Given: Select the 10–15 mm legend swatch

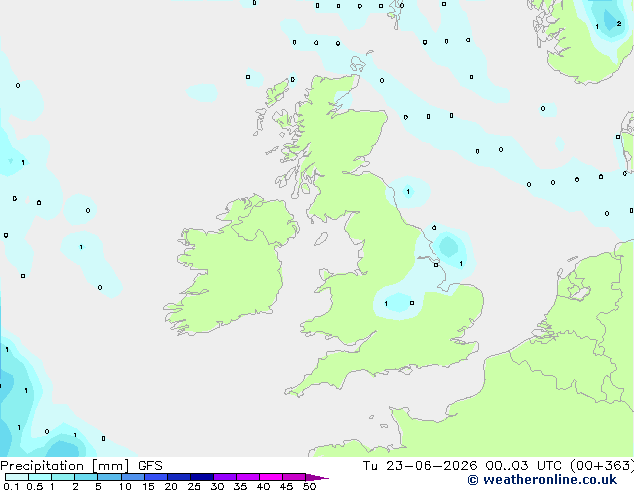Looking at the screenshot, I should (132, 477).
